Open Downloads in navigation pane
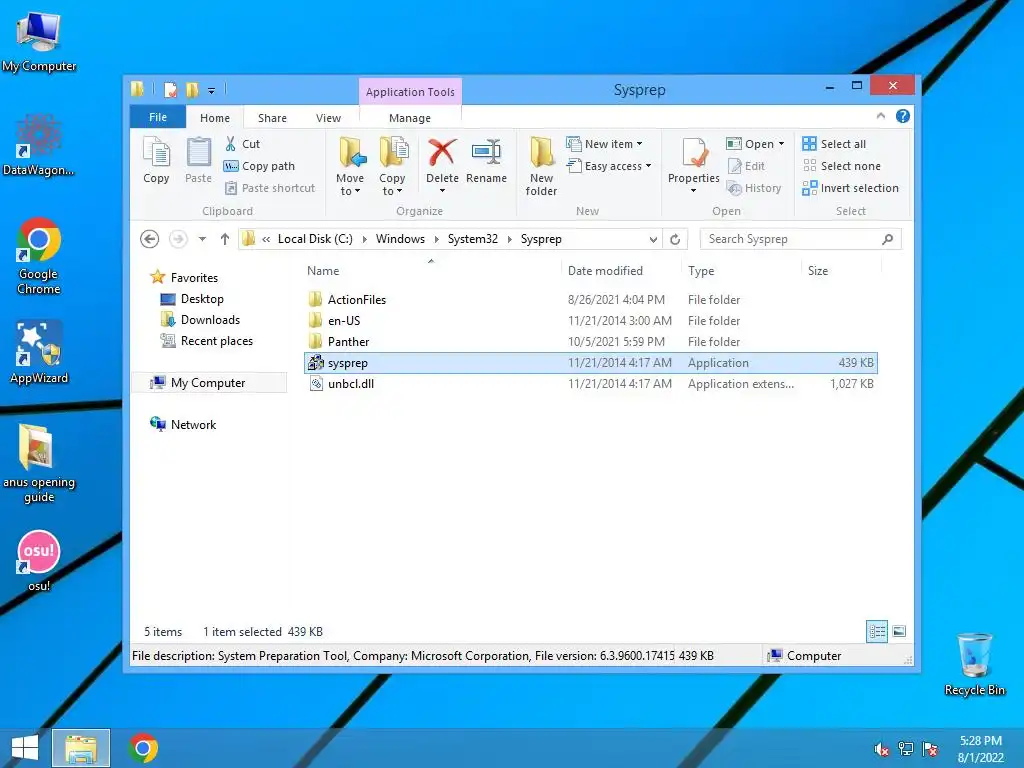 pos(210,320)
